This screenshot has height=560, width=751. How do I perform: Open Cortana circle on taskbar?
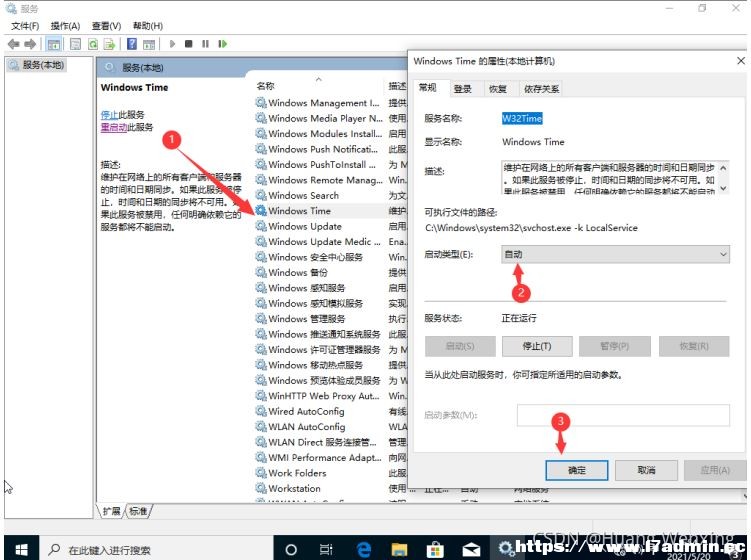(291, 549)
